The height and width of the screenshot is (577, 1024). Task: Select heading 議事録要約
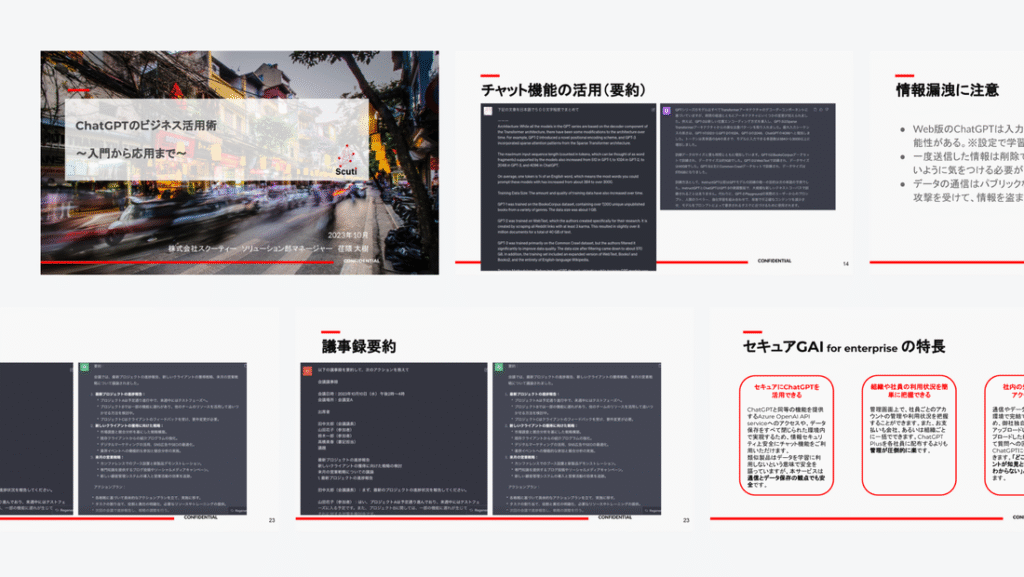tap(359, 347)
